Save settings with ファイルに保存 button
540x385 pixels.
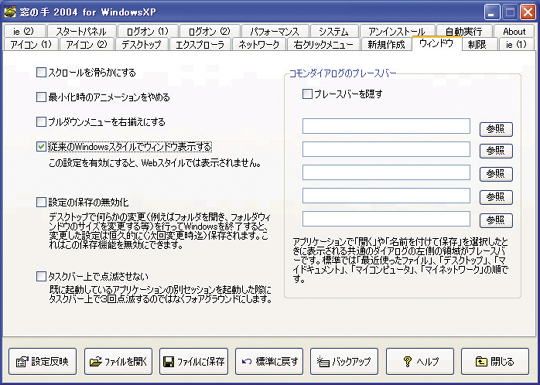pos(194,361)
